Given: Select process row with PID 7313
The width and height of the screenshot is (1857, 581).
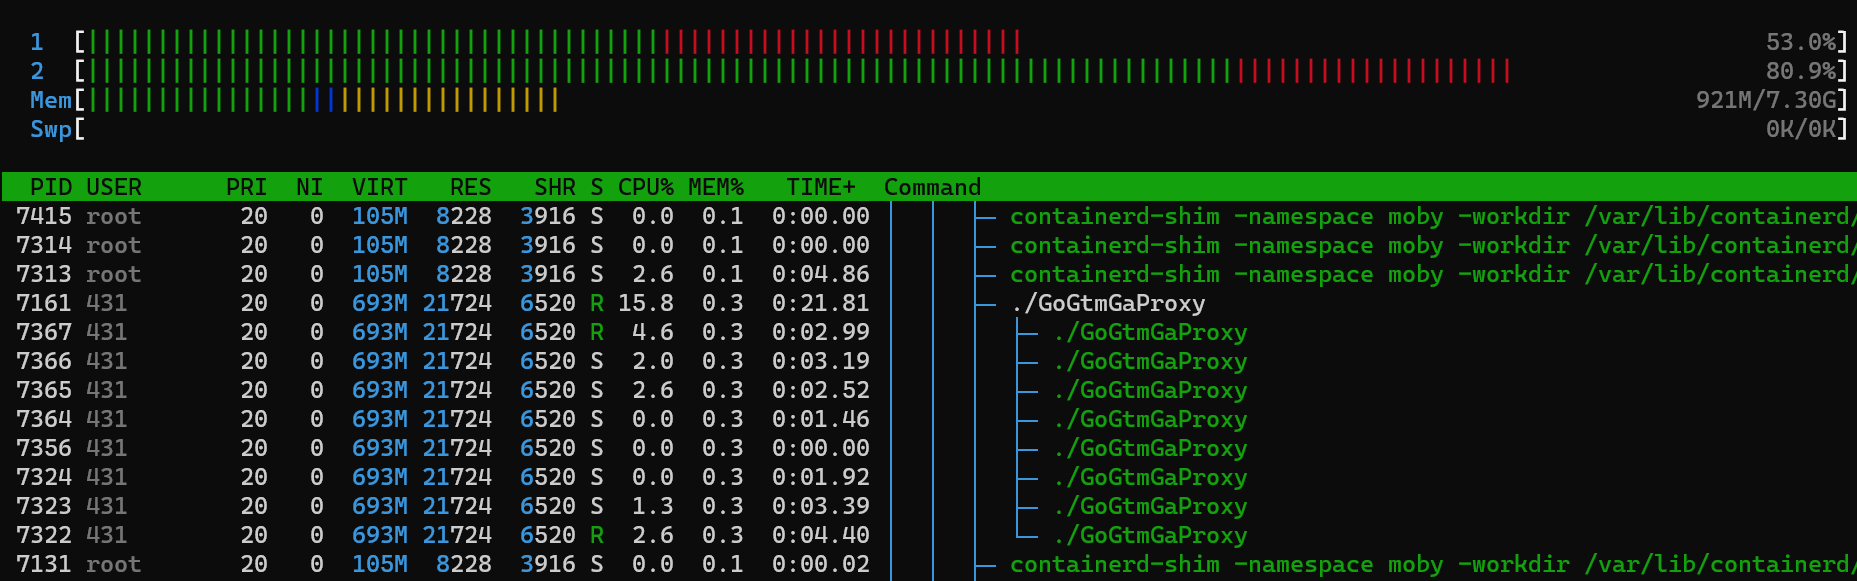Looking at the screenshot, I should 928,274.
